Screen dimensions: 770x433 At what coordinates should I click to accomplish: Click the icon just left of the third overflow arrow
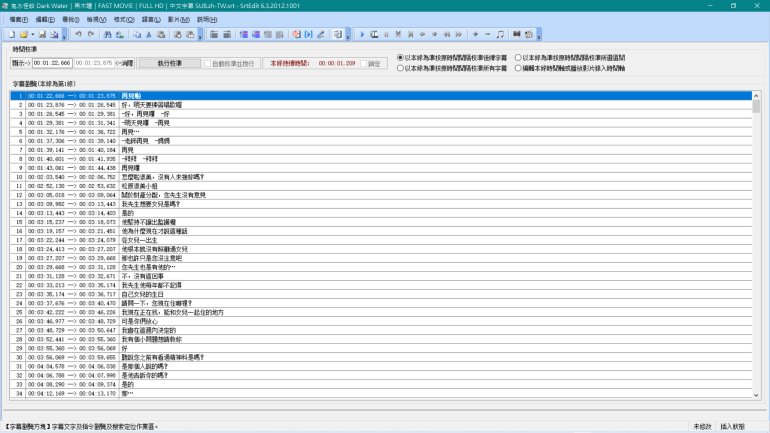tap(338, 34)
